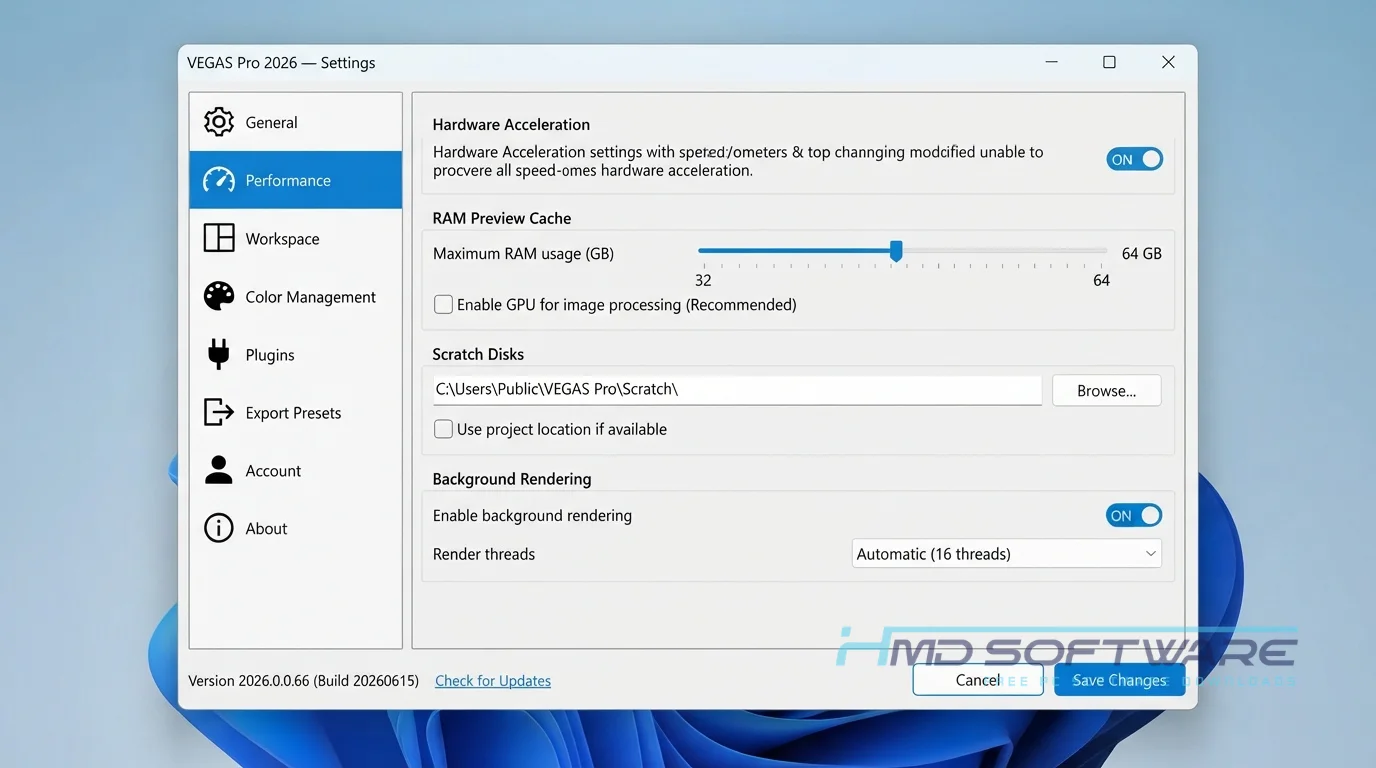1376x768 pixels.
Task: Click the Export Presets arrow icon
Action: coord(219,412)
